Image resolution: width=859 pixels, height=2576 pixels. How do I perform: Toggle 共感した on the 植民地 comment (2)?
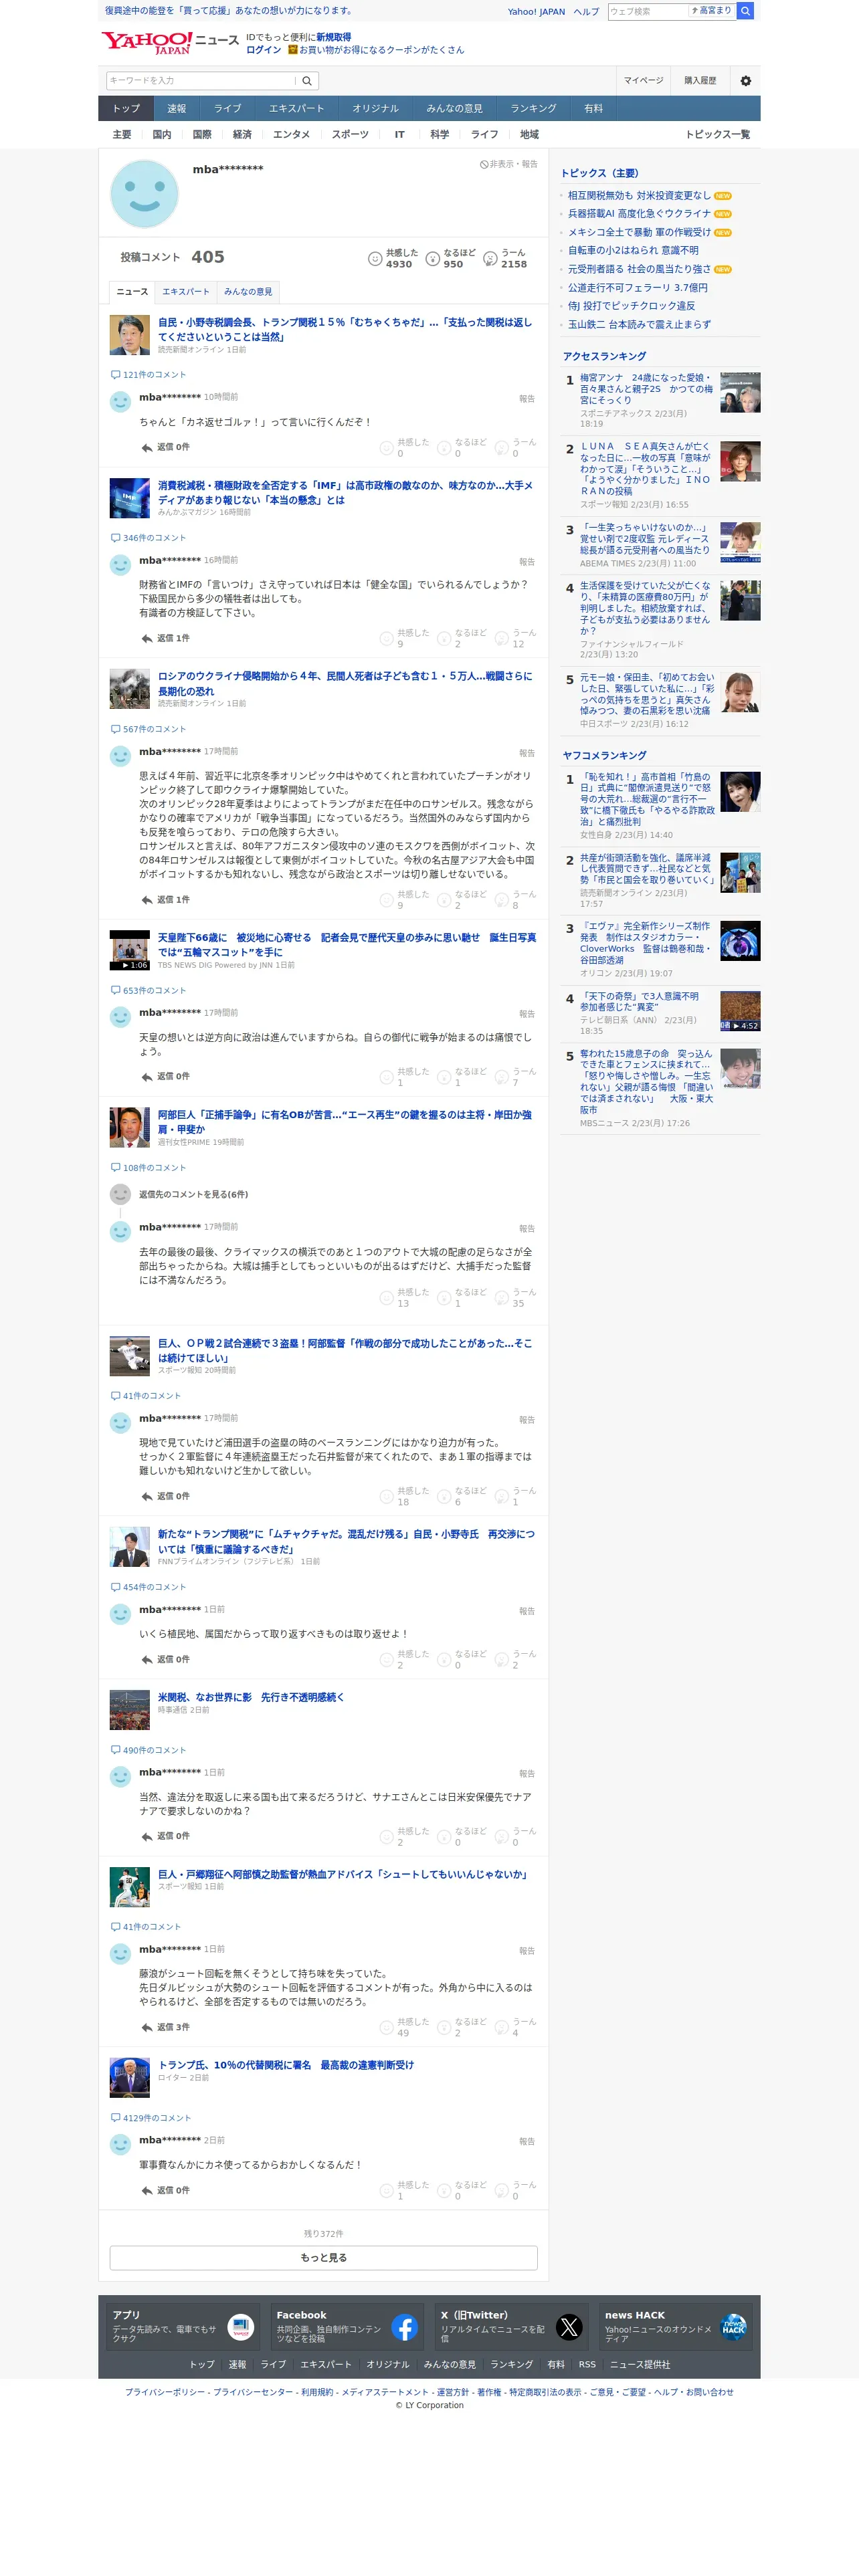(x=405, y=1659)
